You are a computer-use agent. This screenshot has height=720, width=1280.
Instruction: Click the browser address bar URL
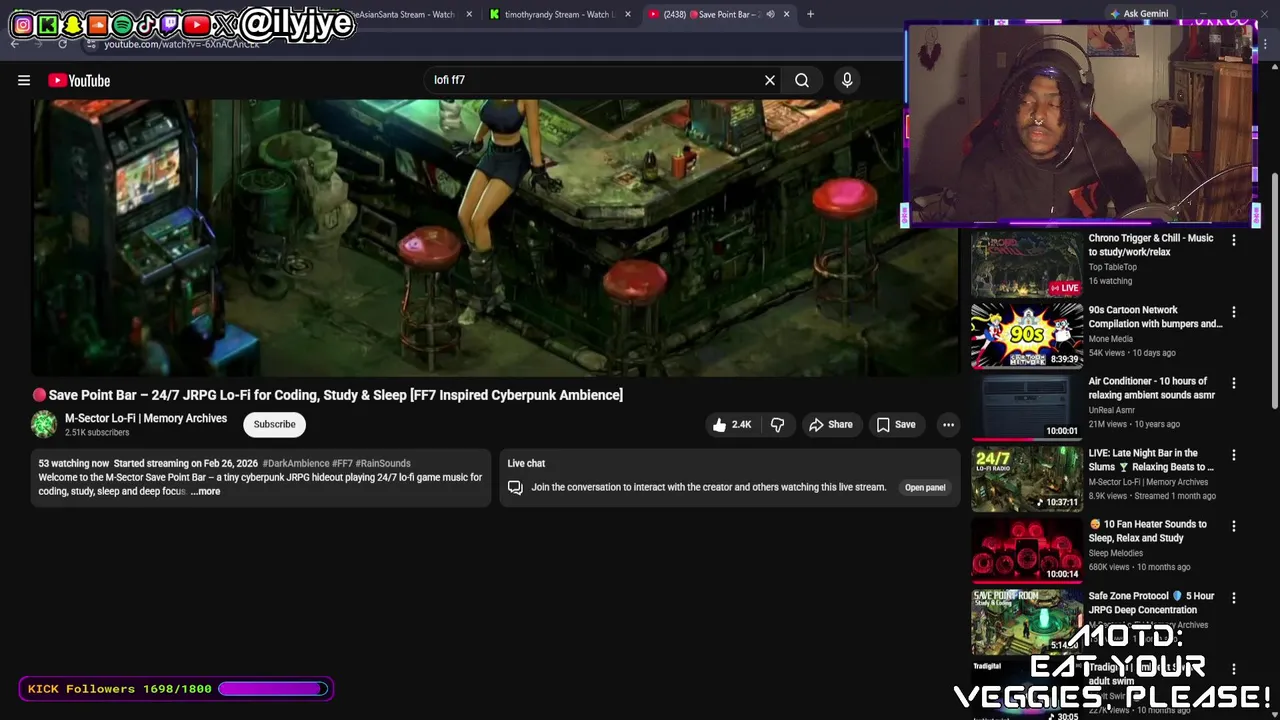pos(182,44)
